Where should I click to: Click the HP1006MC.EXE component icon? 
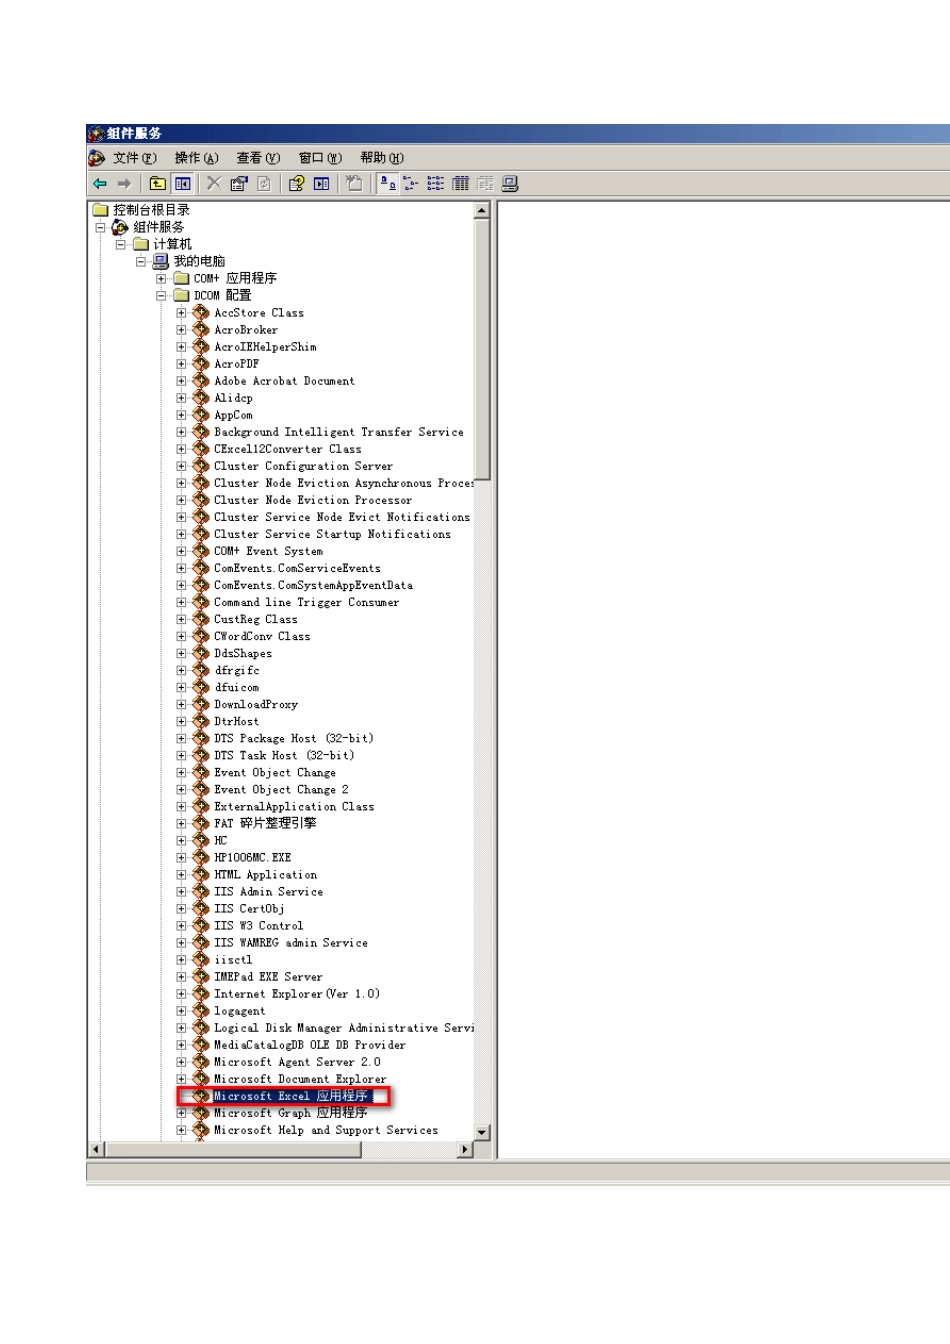pos(201,858)
